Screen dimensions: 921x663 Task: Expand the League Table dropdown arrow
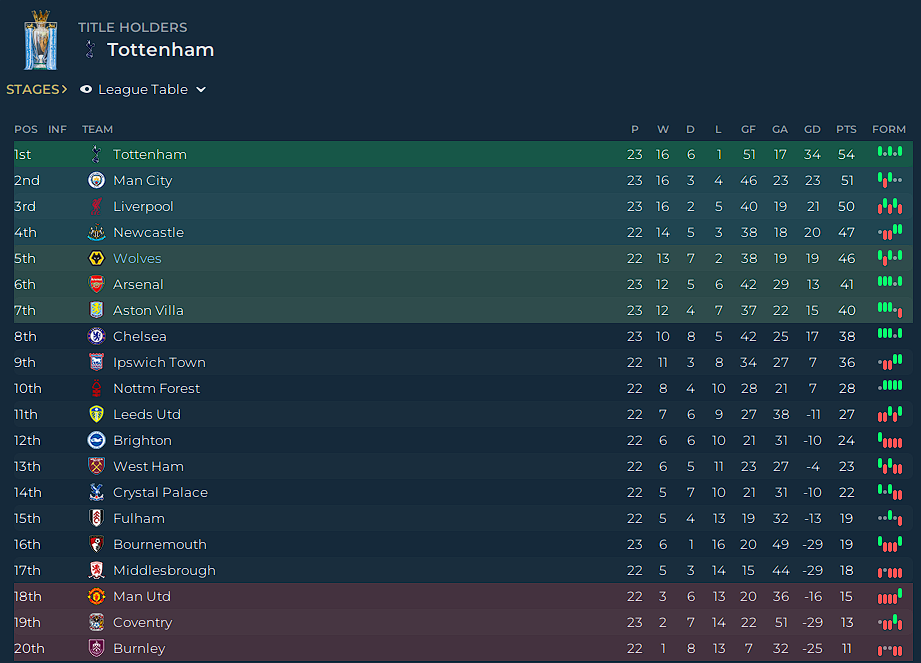tap(201, 90)
